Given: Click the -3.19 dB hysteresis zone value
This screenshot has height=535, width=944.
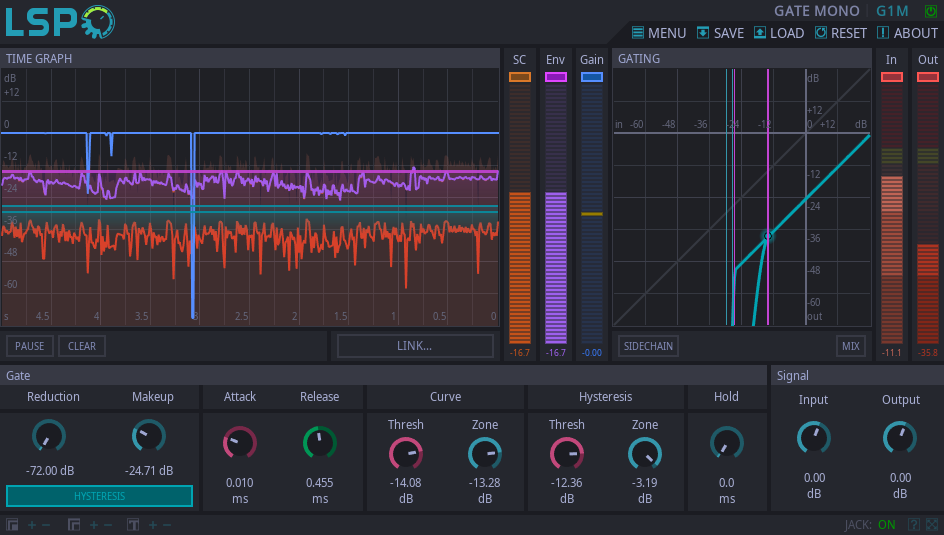Looking at the screenshot, I should tap(645, 490).
